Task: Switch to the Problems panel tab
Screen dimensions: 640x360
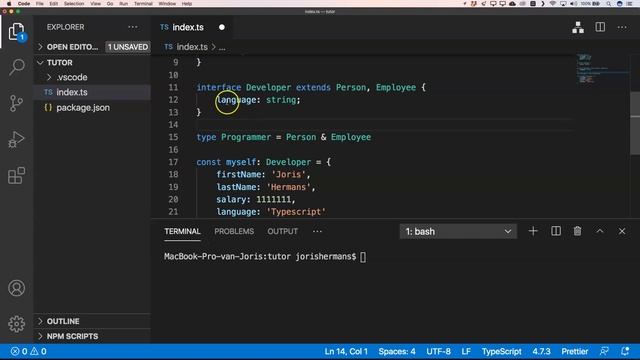Action: (x=234, y=231)
